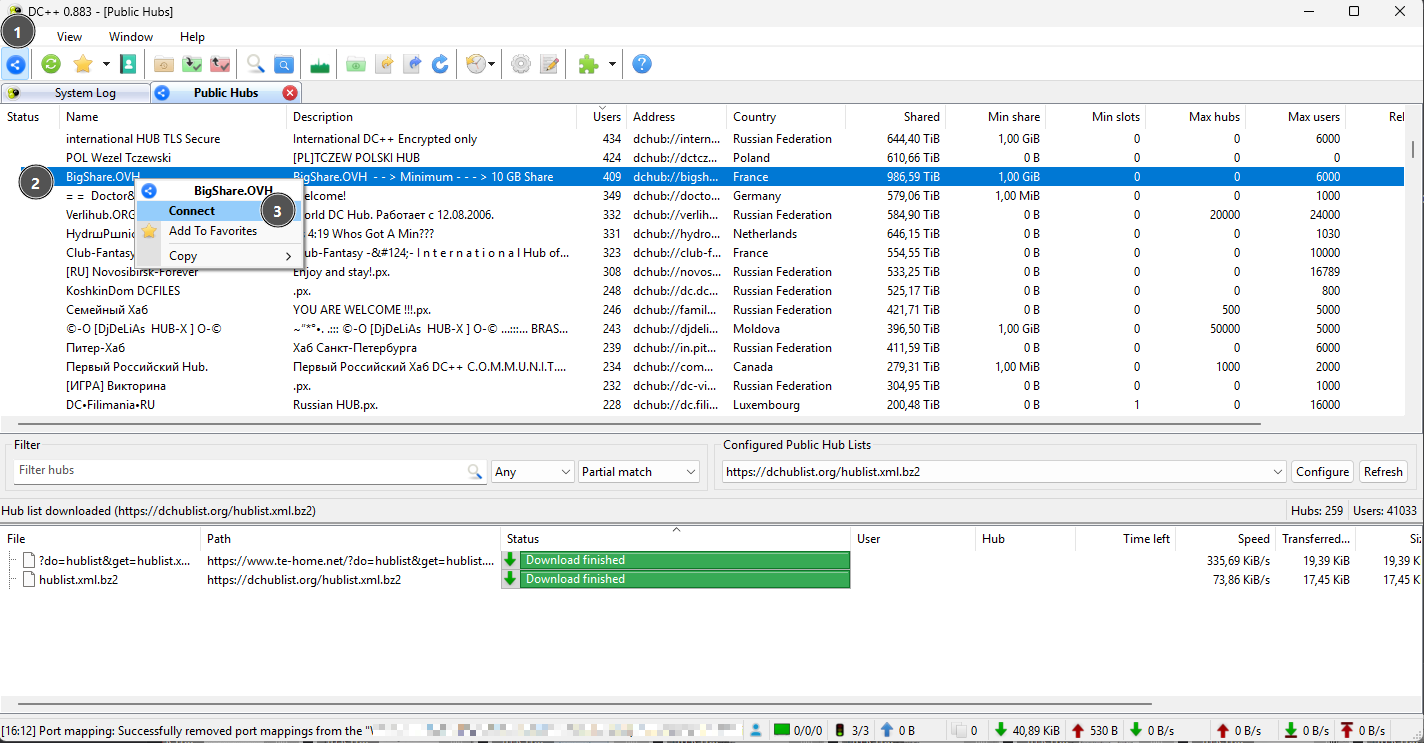Click the green slots indicator 0/0/0
This screenshot has height=743, width=1424.
[798, 731]
